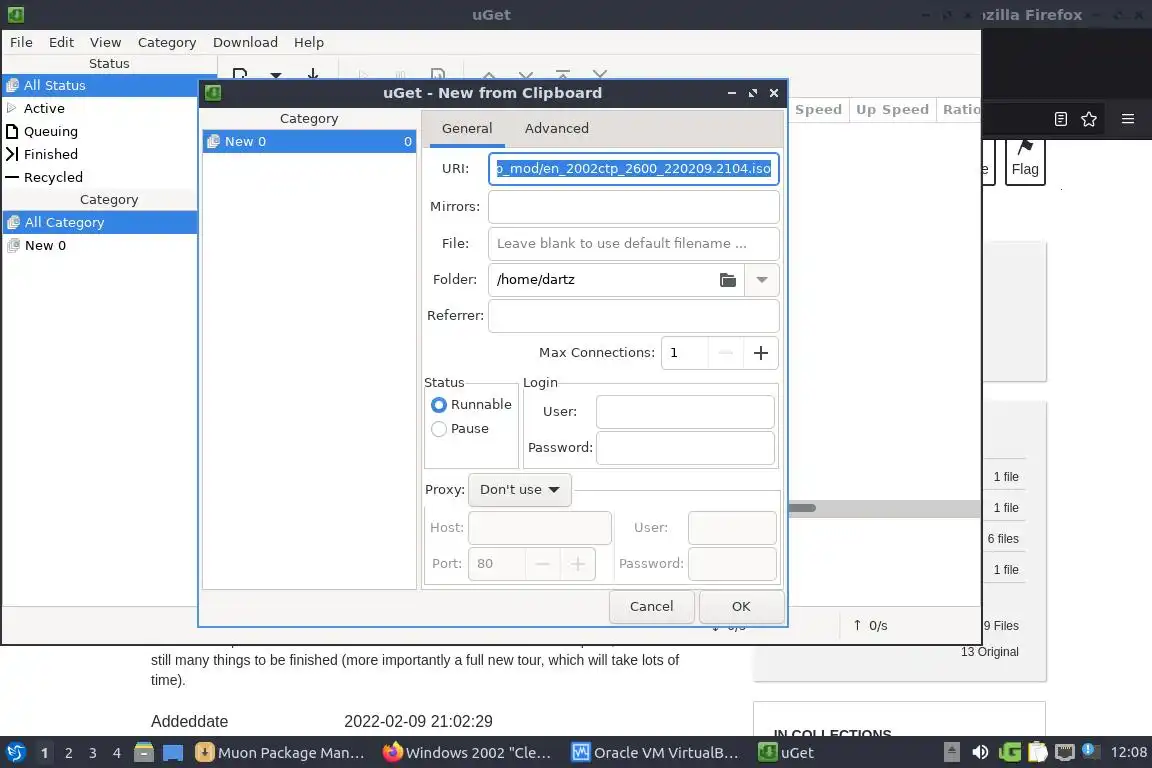Open the Firefox hamburger menu
The height and width of the screenshot is (768, 1152).
pos(1128,119)
